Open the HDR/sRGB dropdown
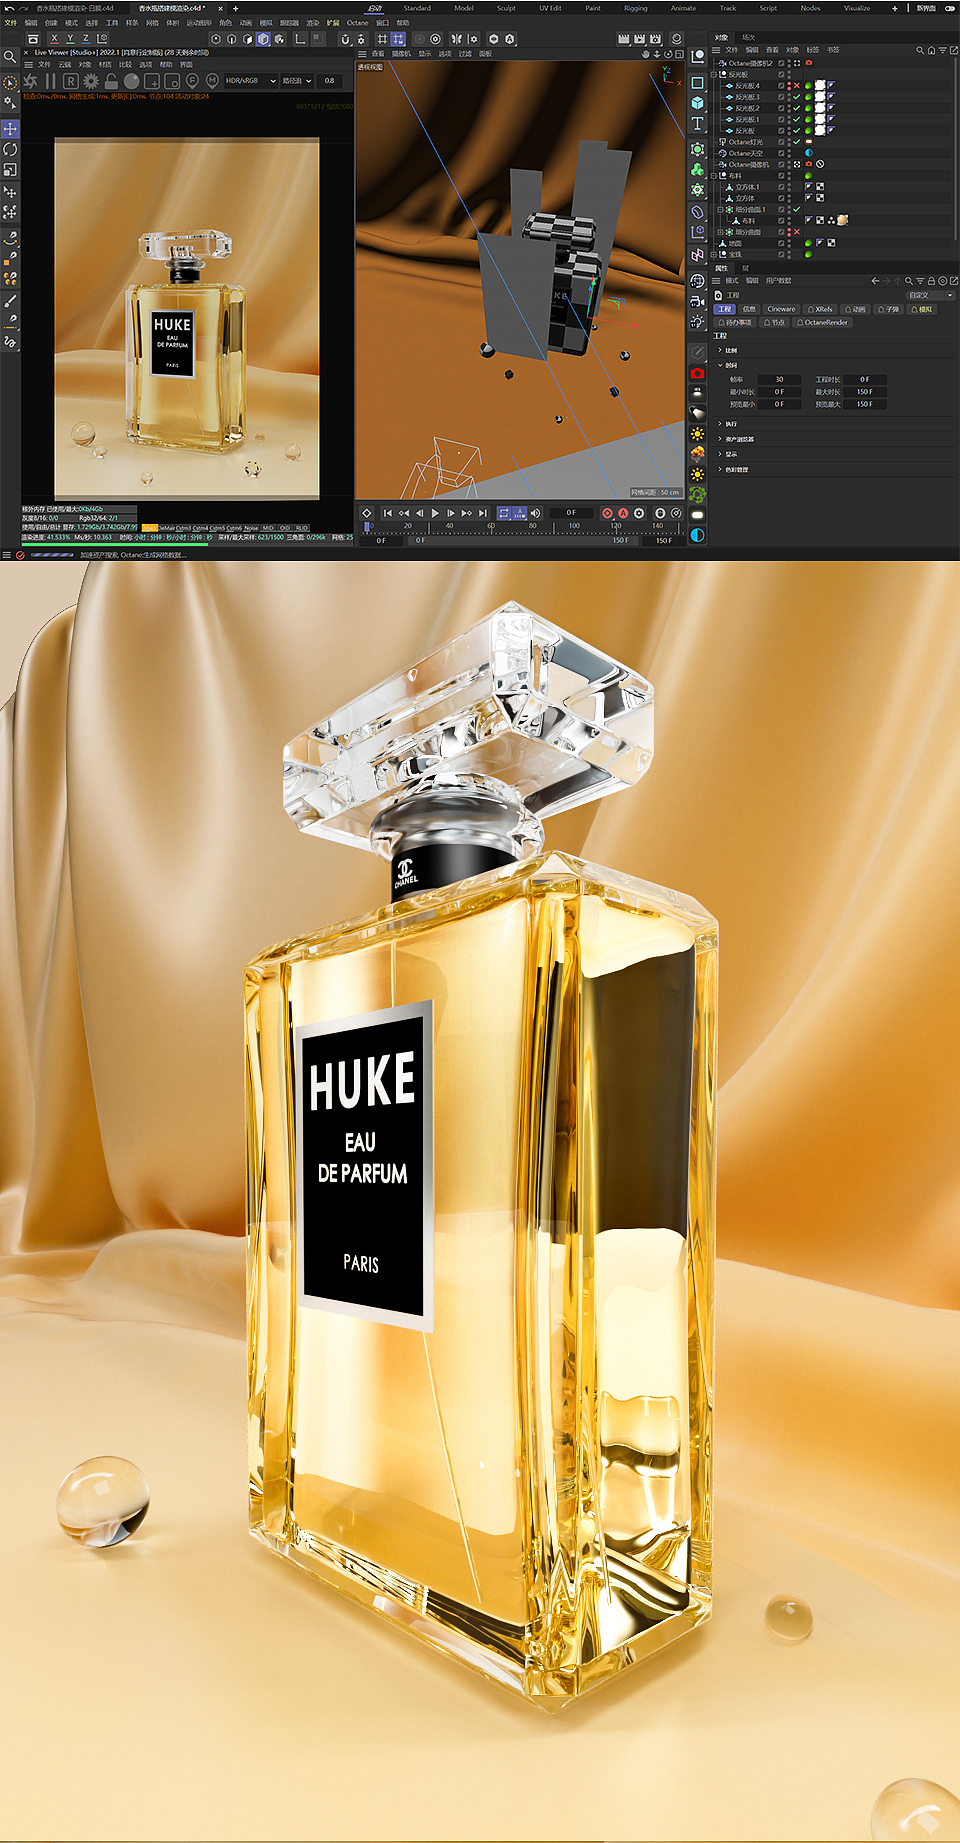Image resolution: width=960 pixels, height=1843 pixels. (250, 81)
